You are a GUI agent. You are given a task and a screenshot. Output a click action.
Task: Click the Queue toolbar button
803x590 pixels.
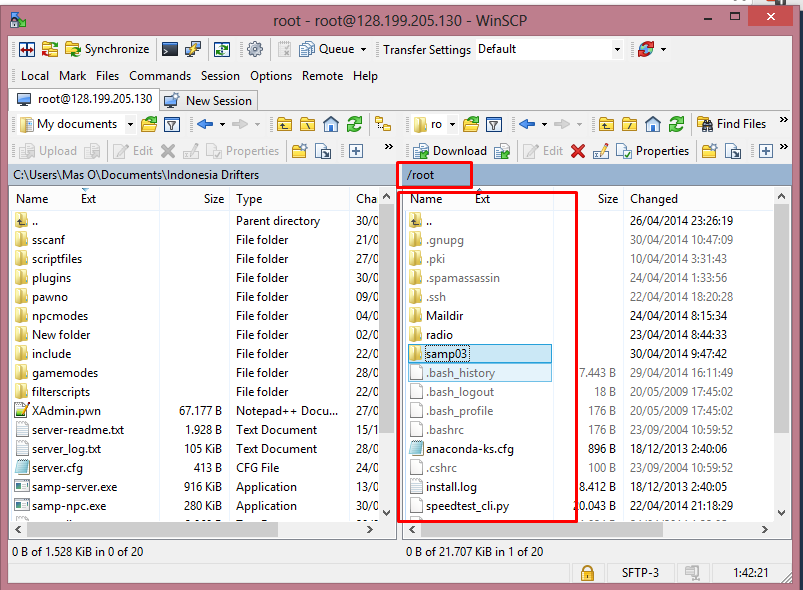327,49
